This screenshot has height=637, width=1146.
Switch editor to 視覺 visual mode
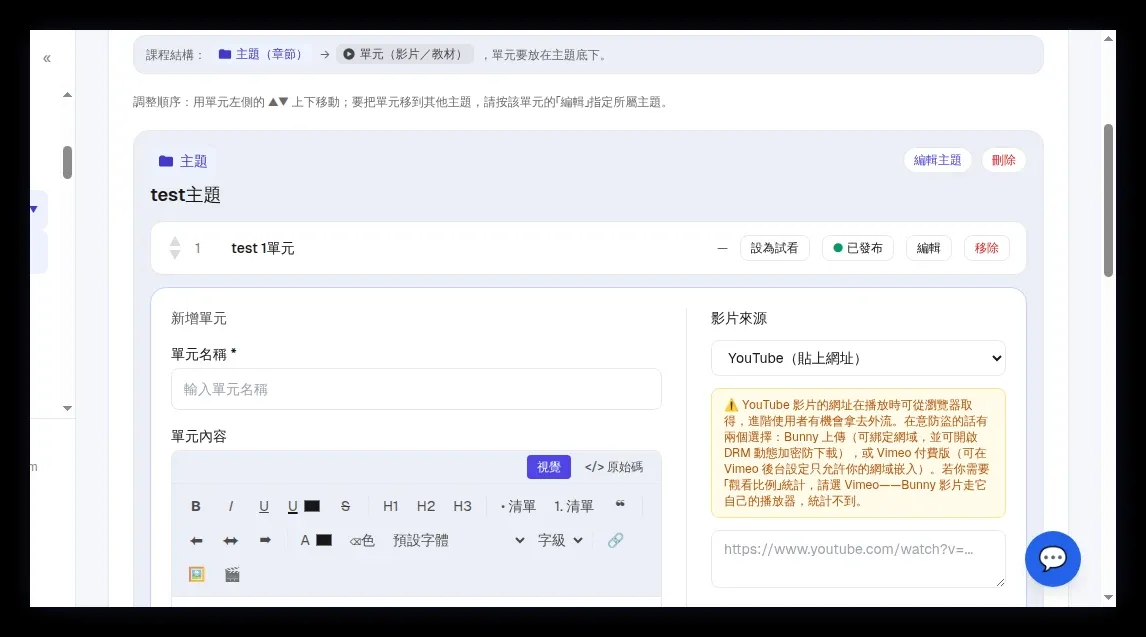(549, 467)
